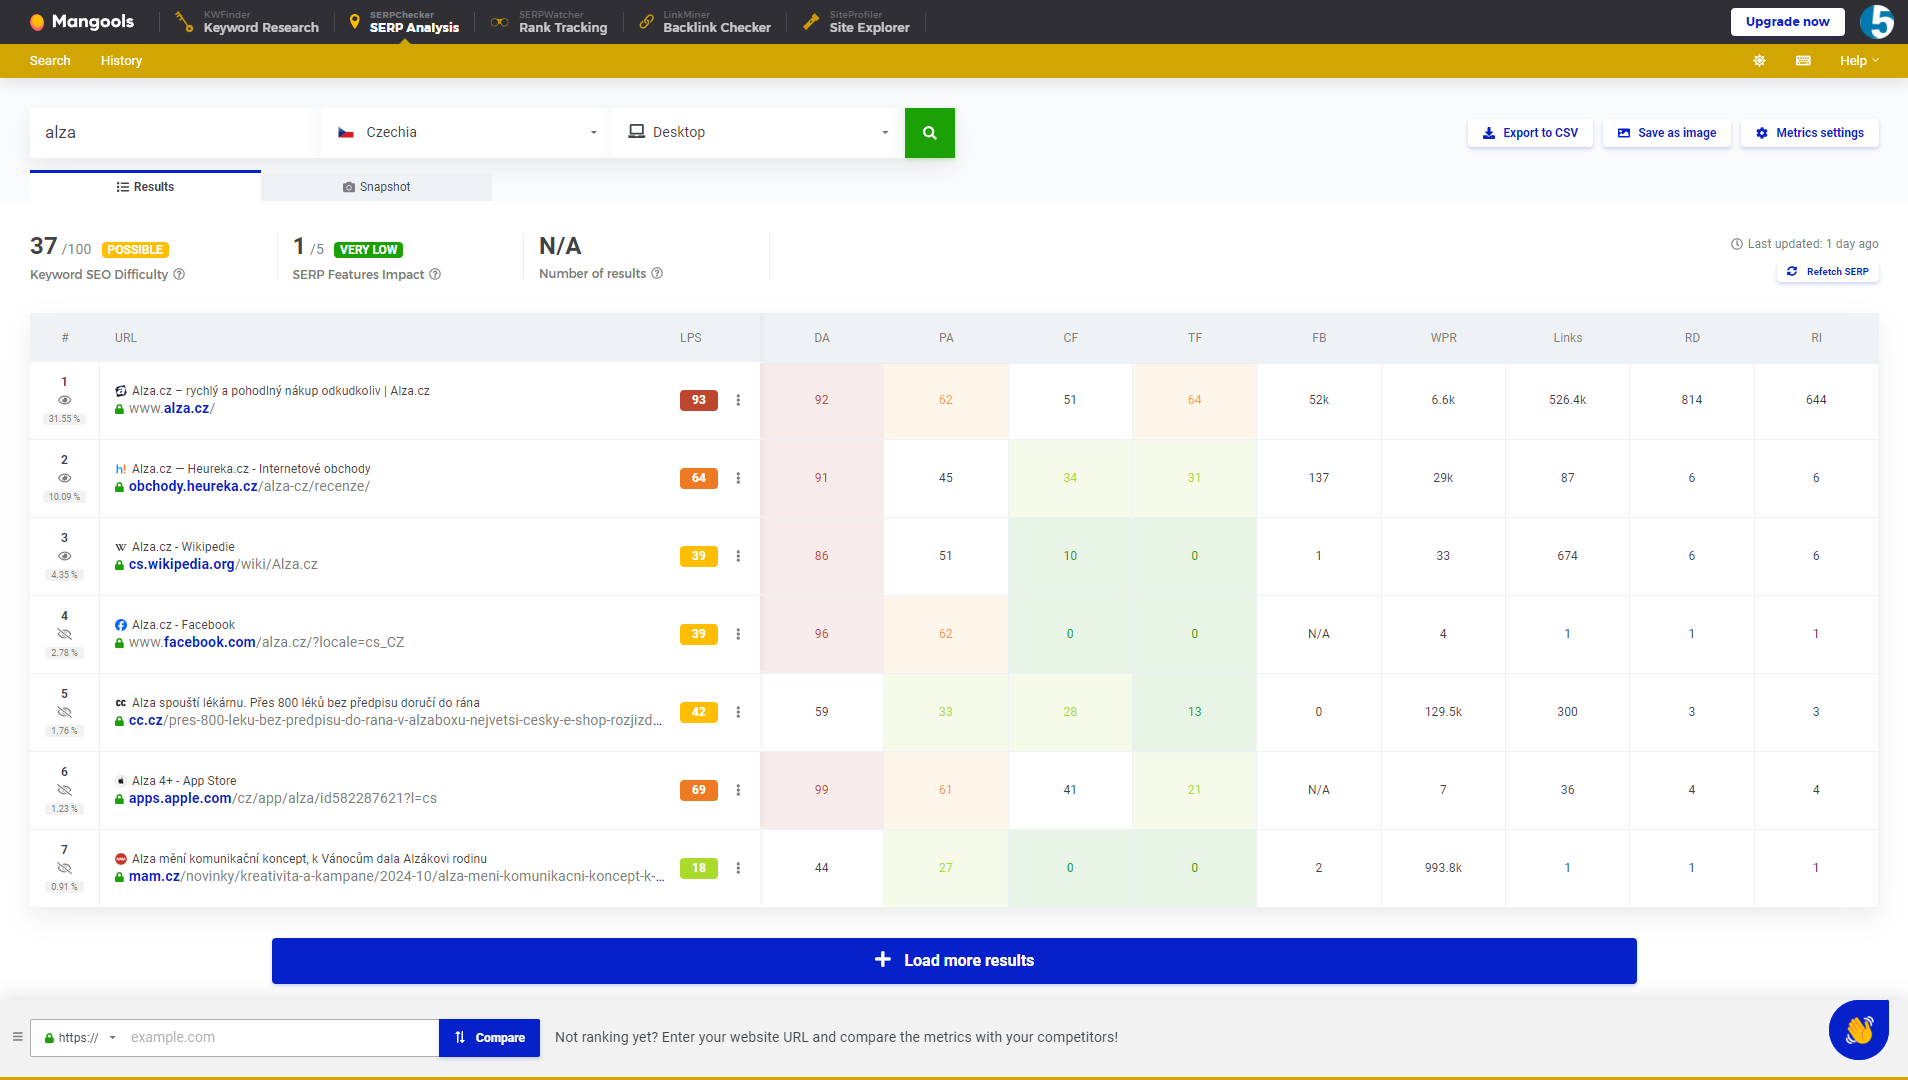
Task: Switch to the Snapshot tab
Action: coord(376,187)
